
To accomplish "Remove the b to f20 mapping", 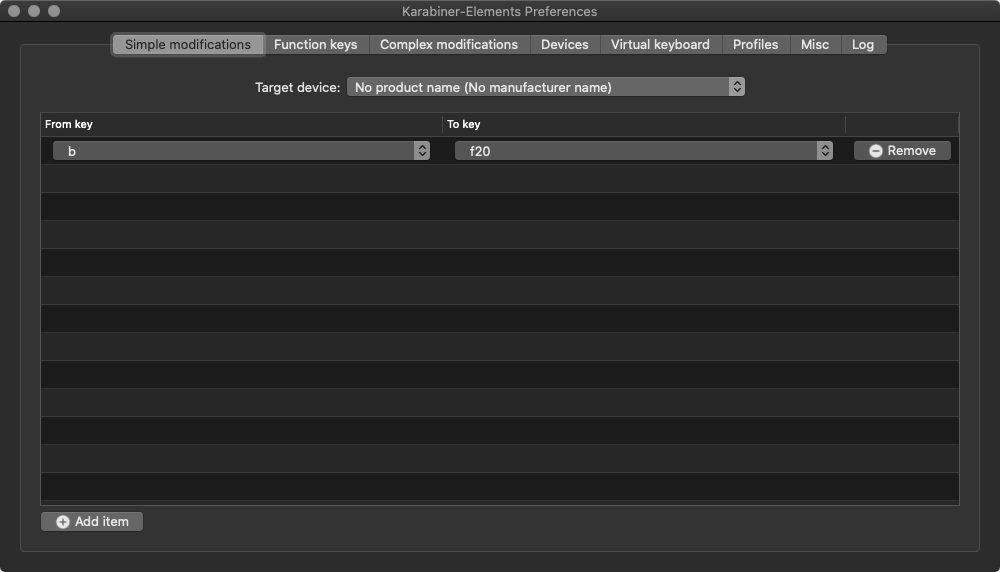I will point(902,150).
